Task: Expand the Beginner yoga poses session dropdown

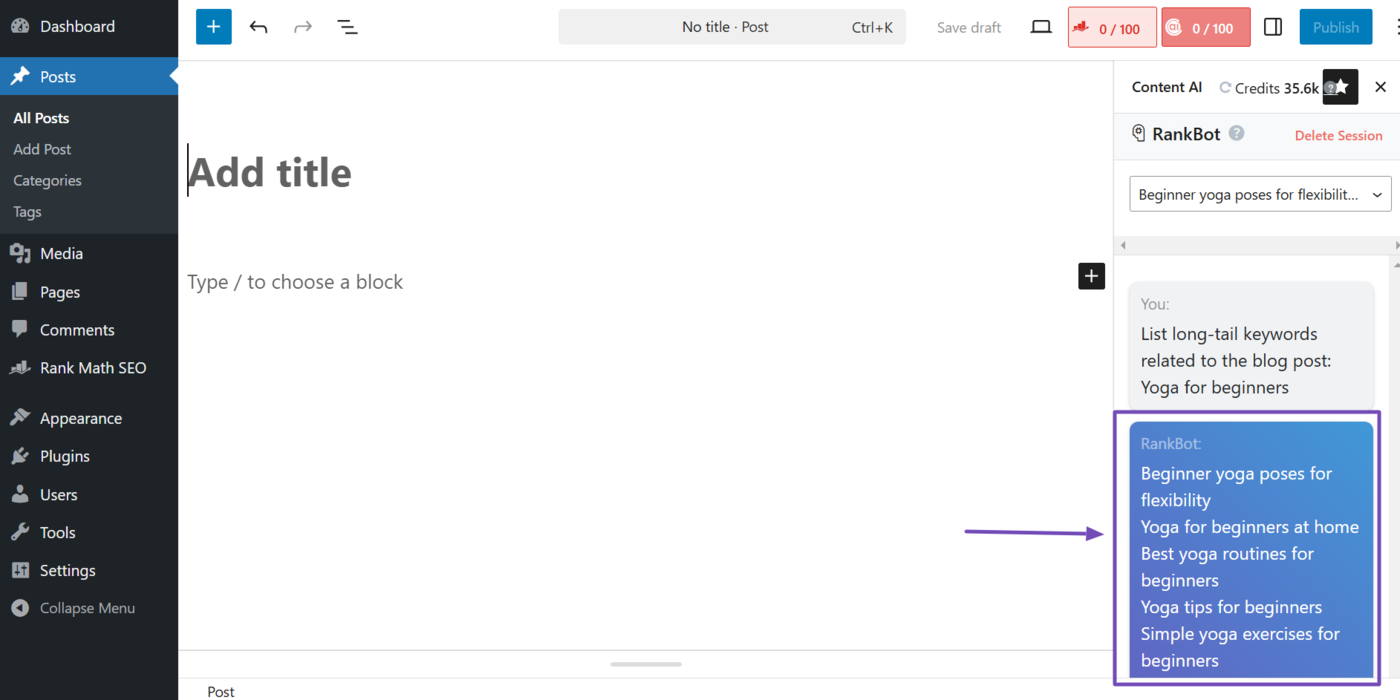Action: point(1260,194)
